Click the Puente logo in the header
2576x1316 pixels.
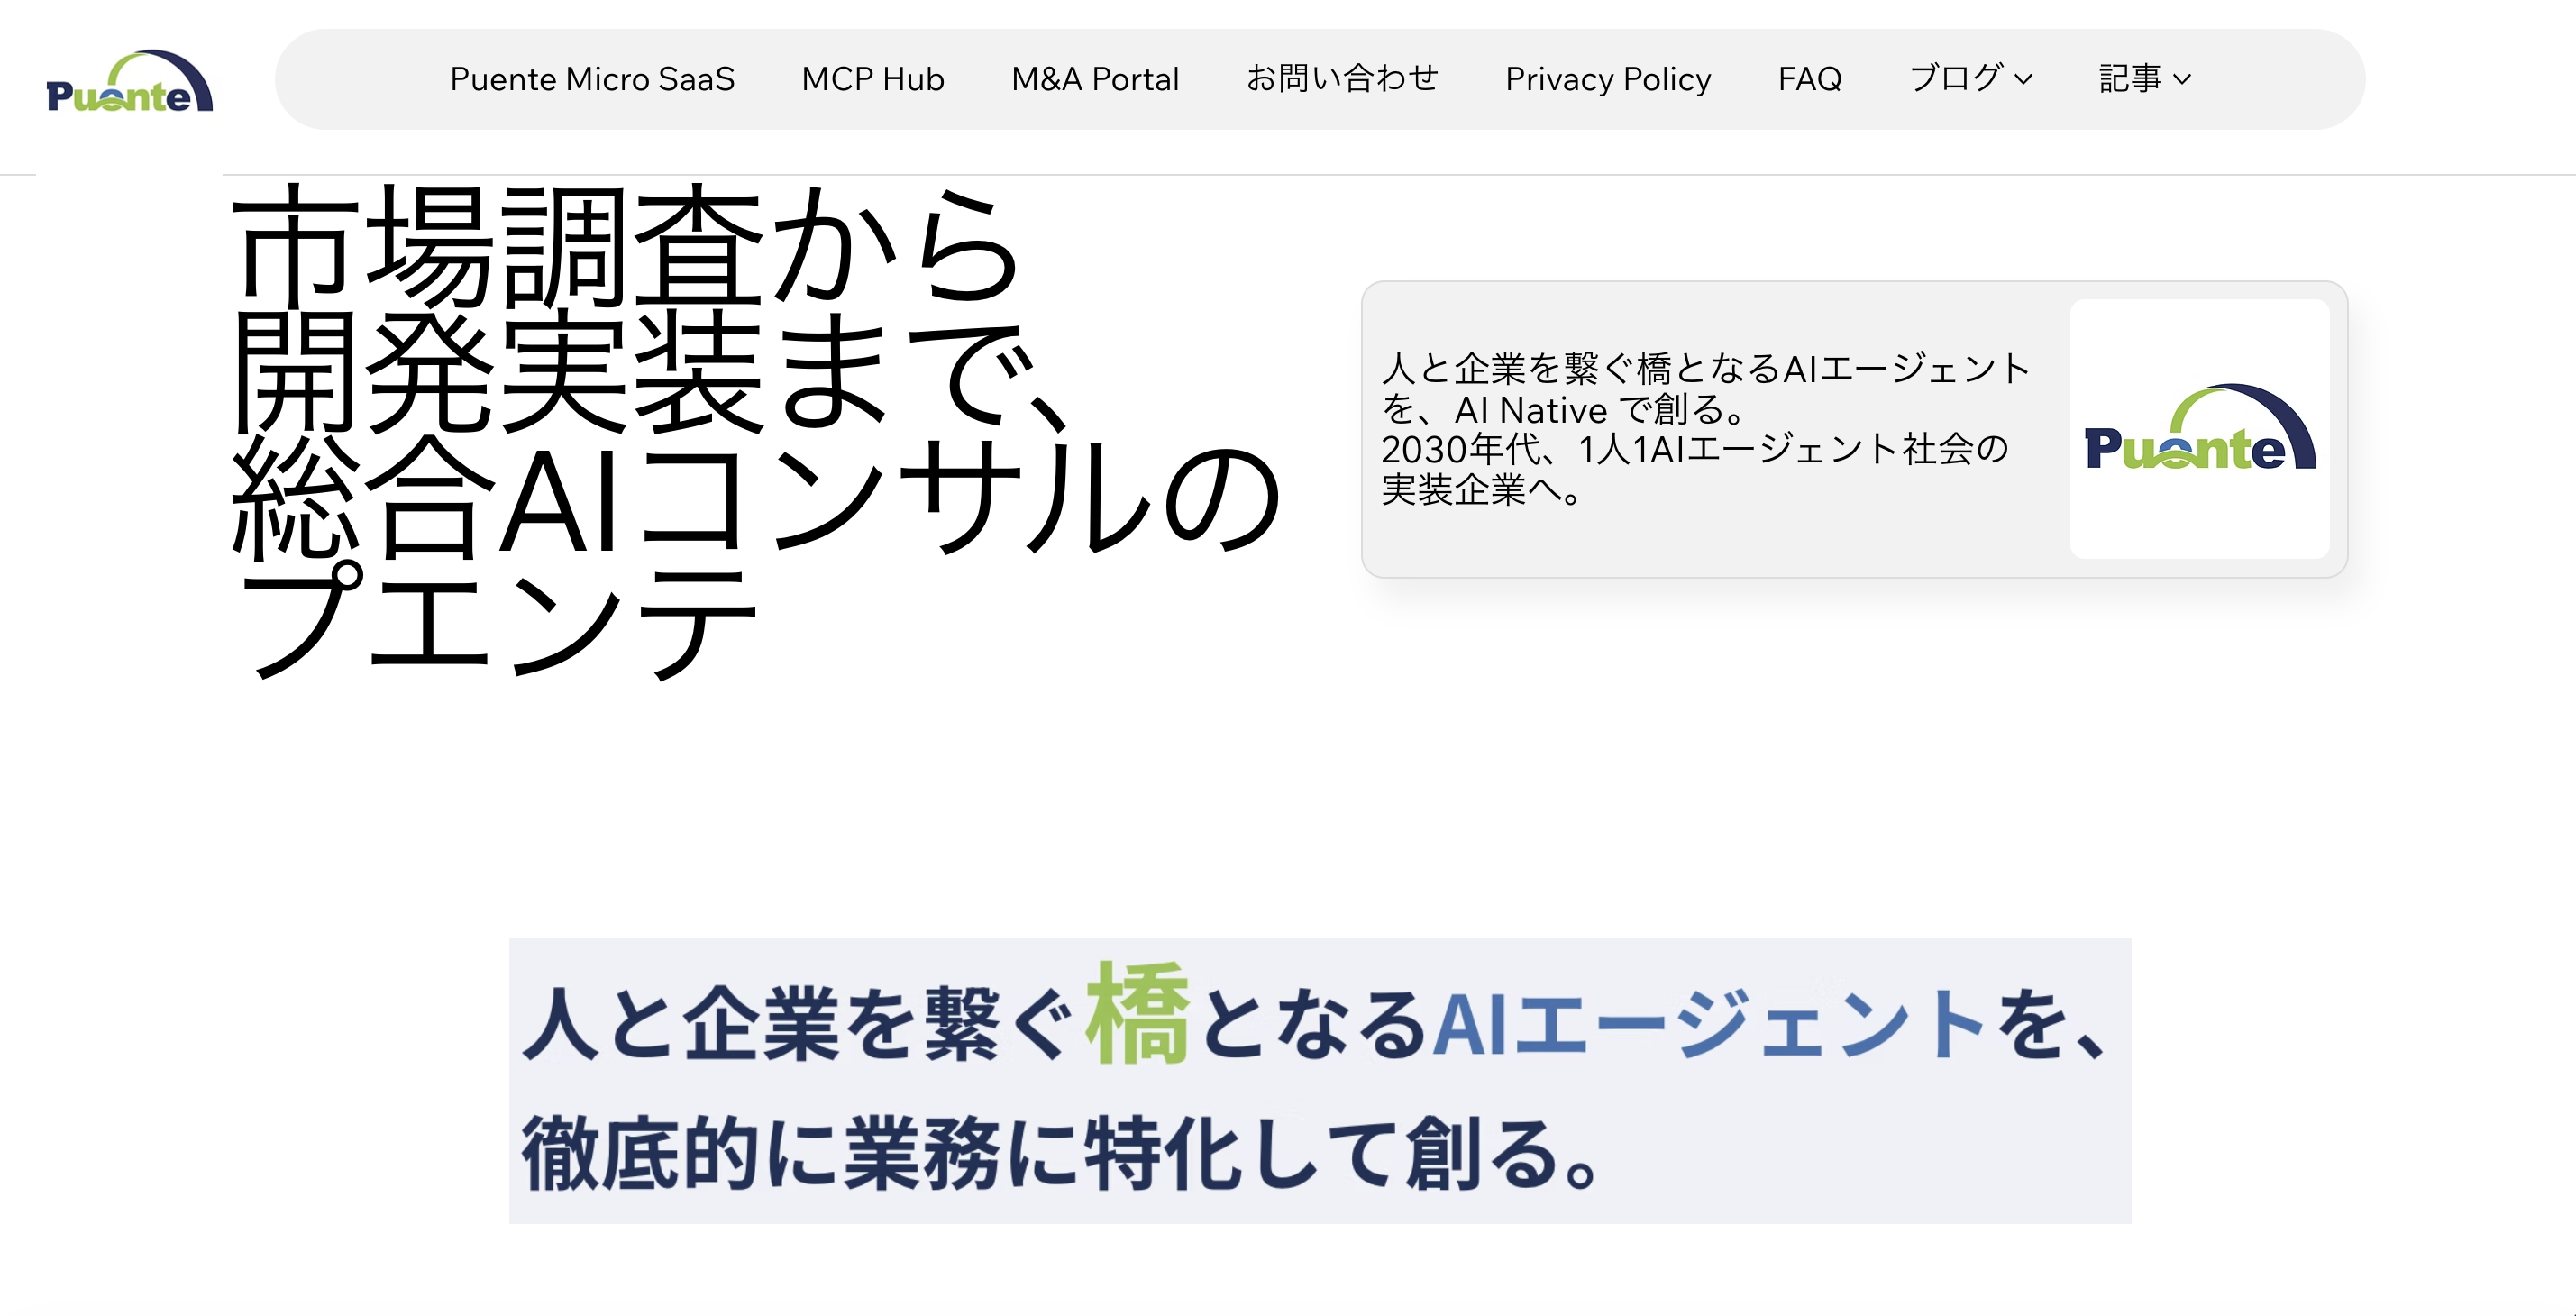[x=129, y=81]
